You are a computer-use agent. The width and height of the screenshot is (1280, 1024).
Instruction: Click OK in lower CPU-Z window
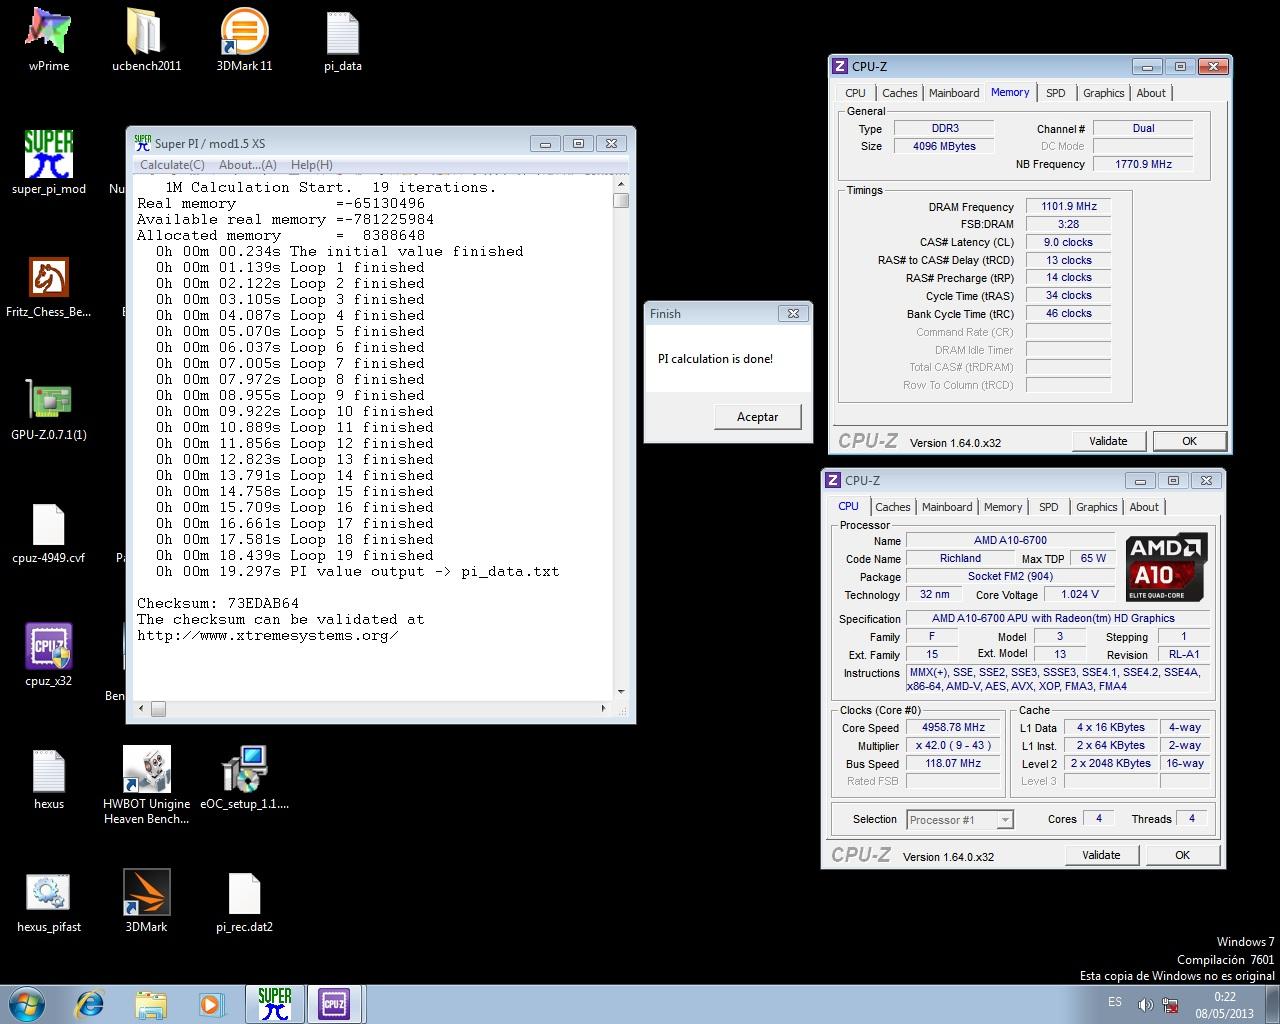[x=1182, y=855]
